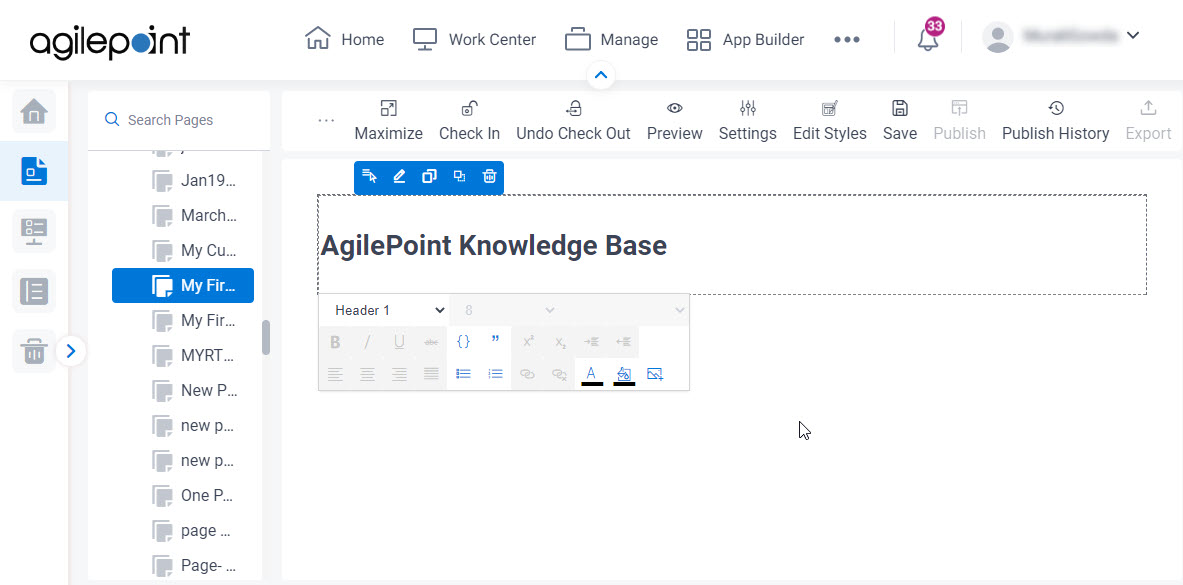Toggle Strikethrough formatting button
The height and width of the screenshot is (585, 1183).
pos(431,342)
